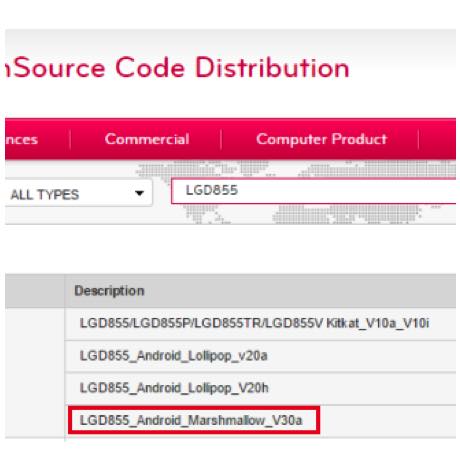Open LGD855_Android_Lollipop_V20h entry
Screen dimensions: 460x450
pyautogui.click(x=174, y=388)
